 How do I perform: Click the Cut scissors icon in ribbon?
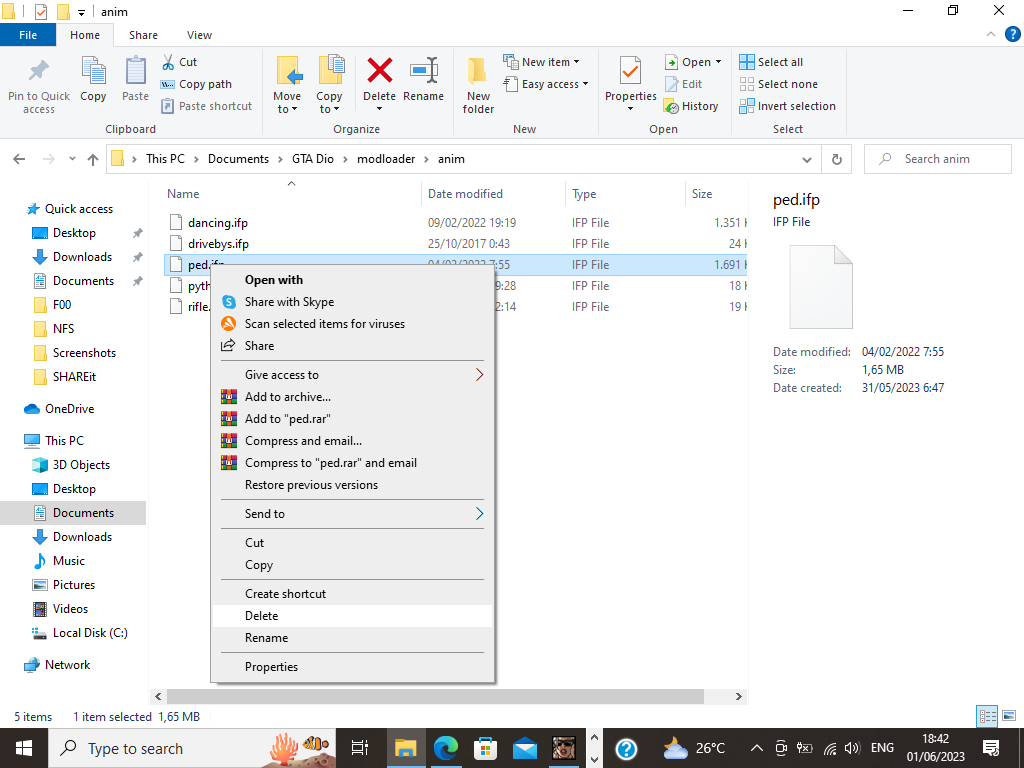click(168, 62)
